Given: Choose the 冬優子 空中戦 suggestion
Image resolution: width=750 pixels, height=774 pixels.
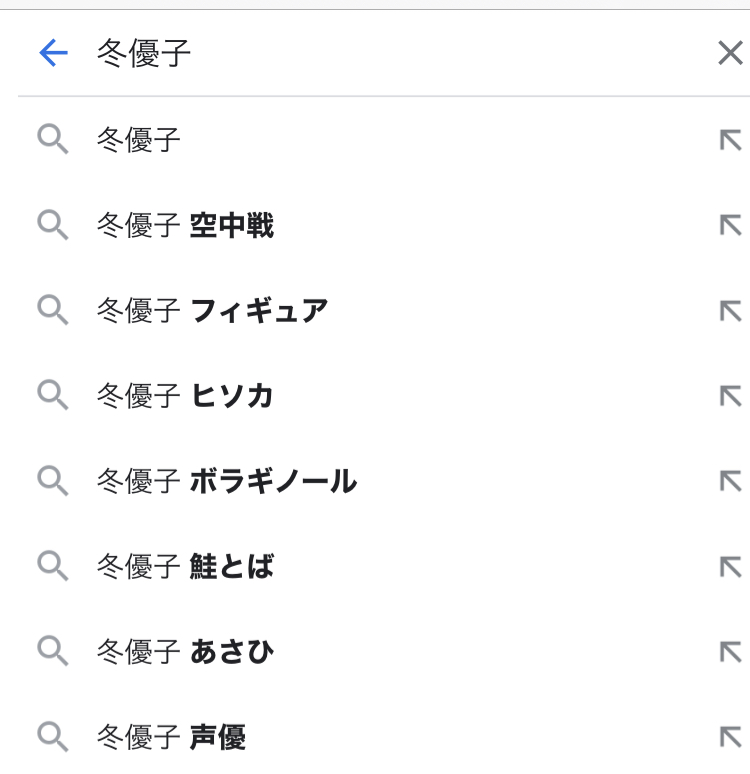Looking at the screenshot, I should click(x=185, y=226).
